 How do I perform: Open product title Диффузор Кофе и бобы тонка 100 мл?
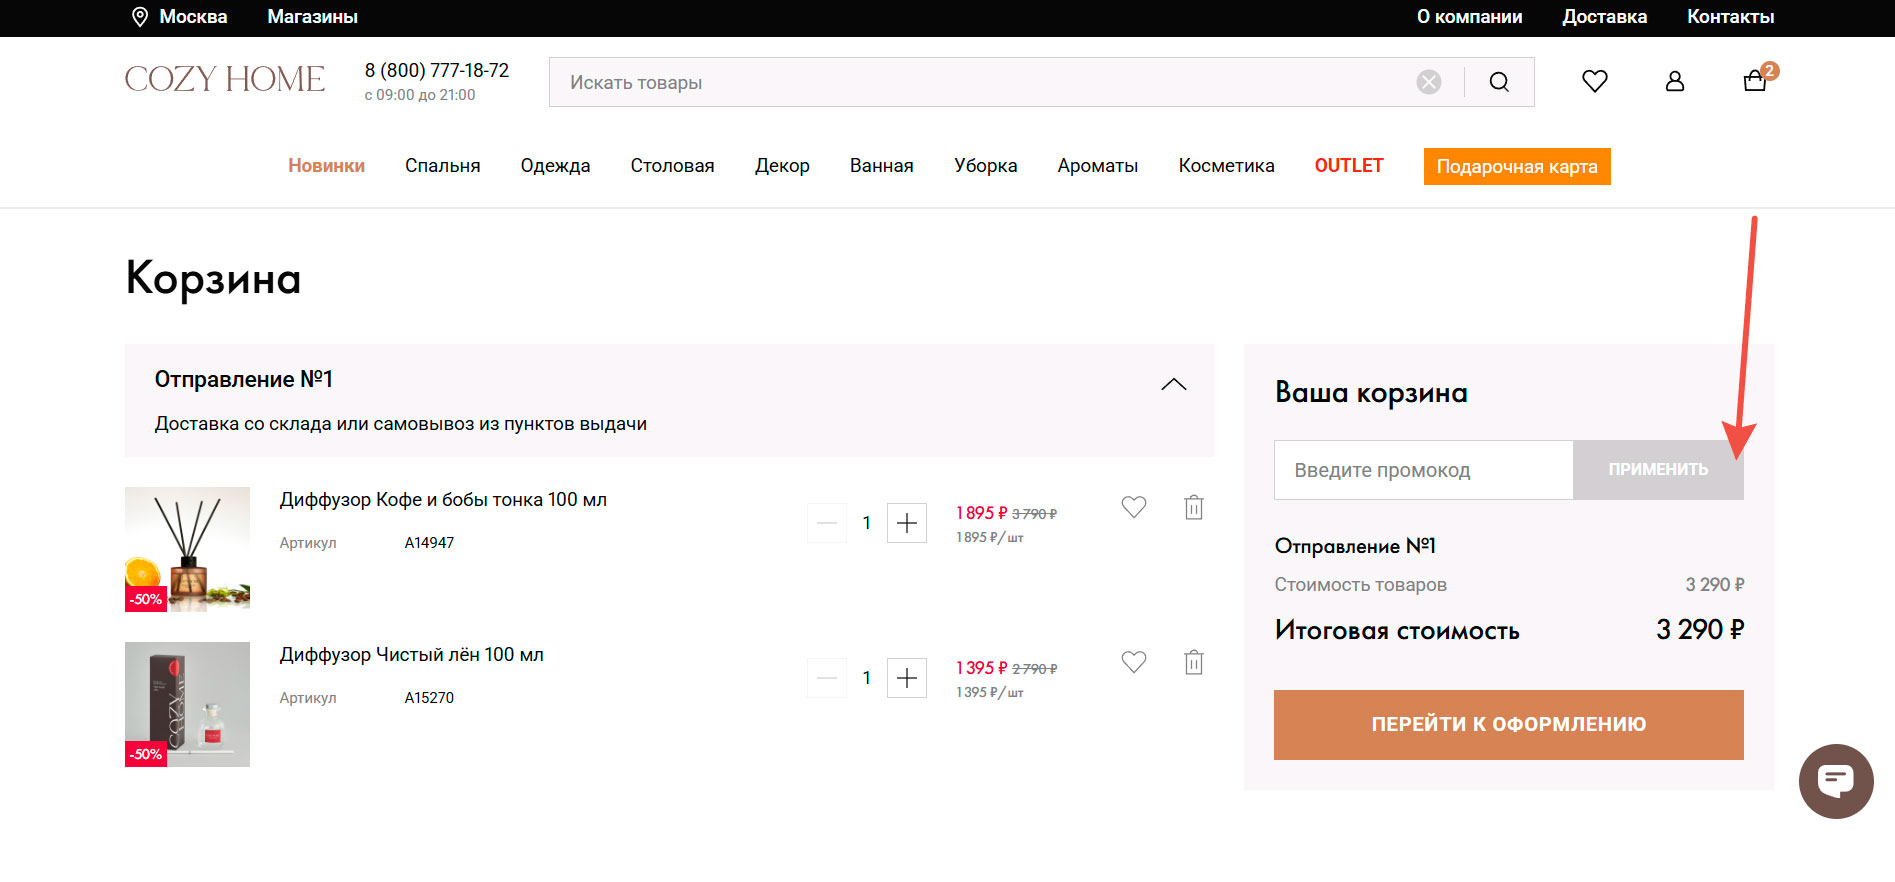pos(443,500)
